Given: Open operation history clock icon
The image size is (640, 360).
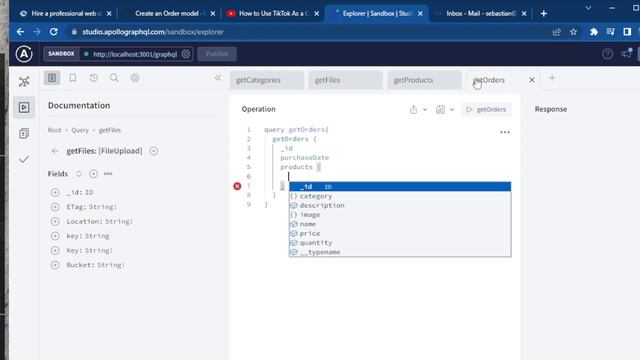Looking at the screenshot, I should click(94, 78).
